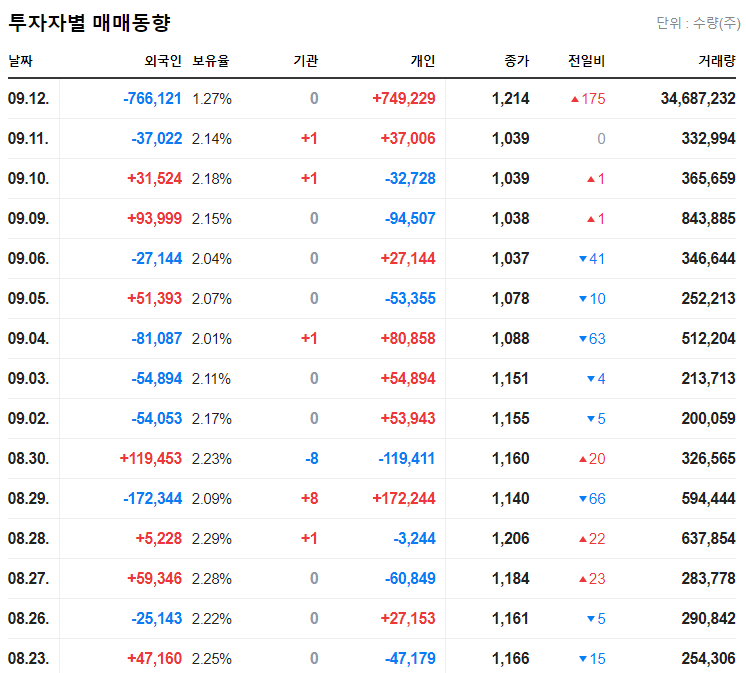Click the 보유율 column header
The width and height of the screenshot is (746, 673).
[x=211, y=61]
